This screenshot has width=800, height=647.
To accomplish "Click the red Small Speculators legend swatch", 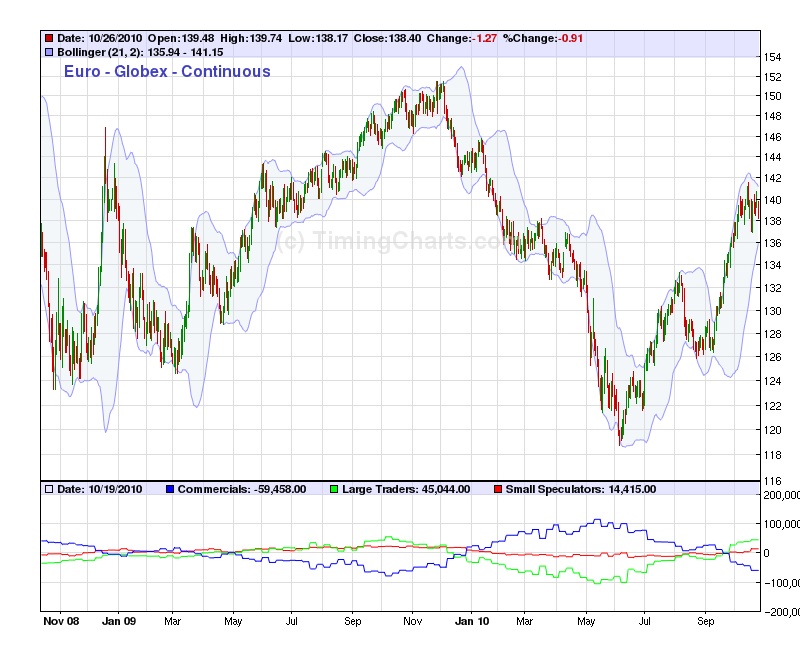I will 497,489.
